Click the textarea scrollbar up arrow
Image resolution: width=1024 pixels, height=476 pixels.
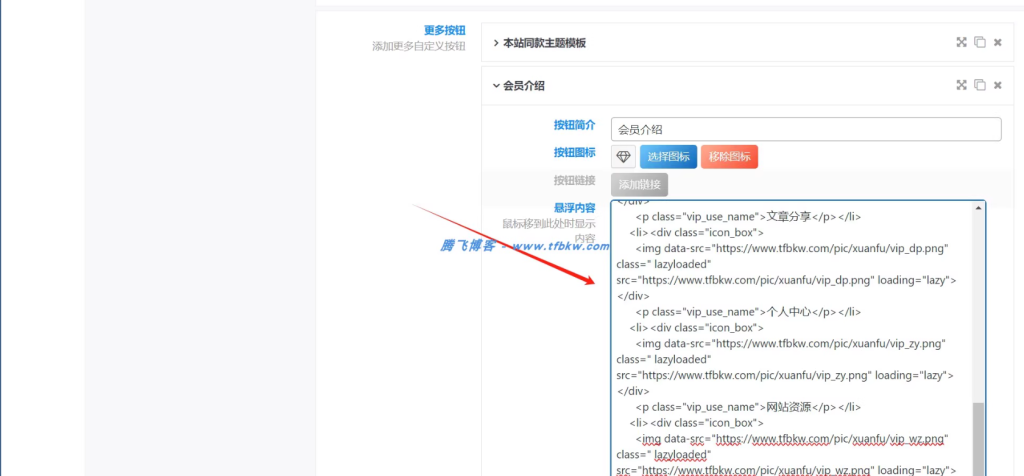point(979,208)
